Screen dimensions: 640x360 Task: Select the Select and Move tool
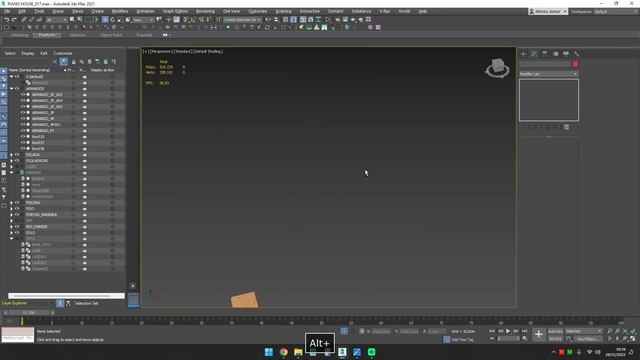click(x=105, y=20)
